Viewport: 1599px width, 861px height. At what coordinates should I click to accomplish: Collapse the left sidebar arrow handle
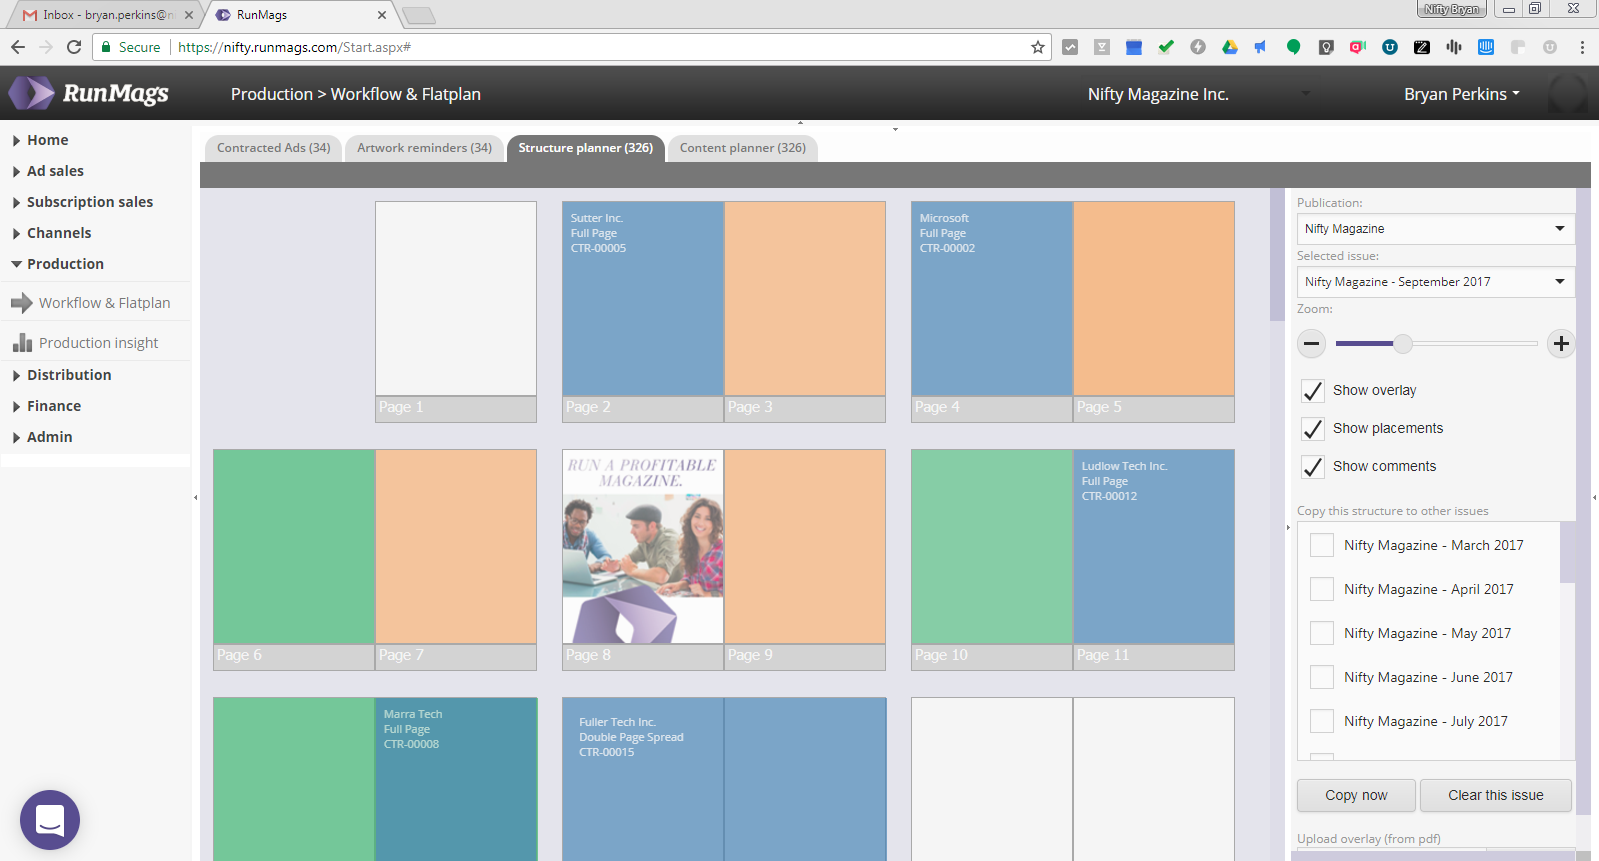coord(195,497)
